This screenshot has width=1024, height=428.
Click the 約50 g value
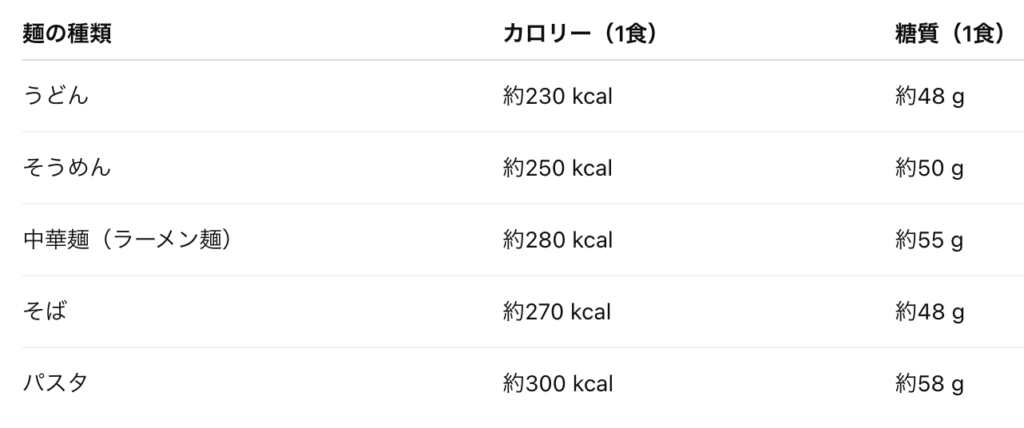[x=930, y=168]
